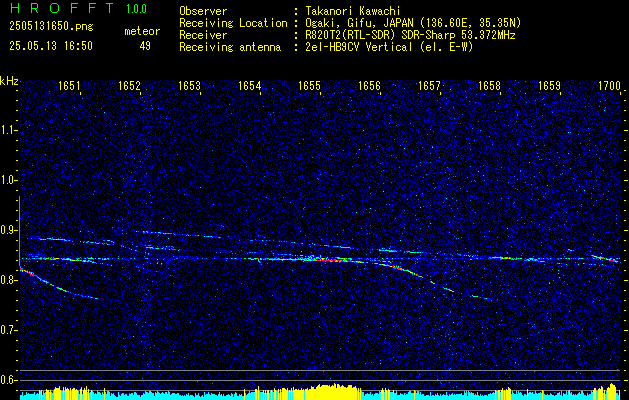
Task: Click the 0.8 kHz axis label
Action: tap(7, 280)
